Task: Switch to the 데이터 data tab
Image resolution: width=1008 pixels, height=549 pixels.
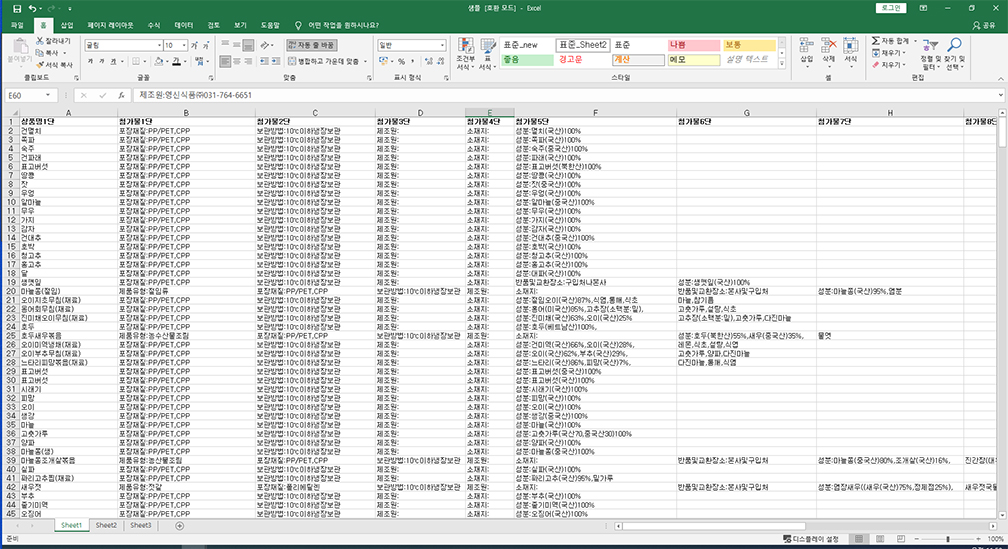Action: point(184,25)
